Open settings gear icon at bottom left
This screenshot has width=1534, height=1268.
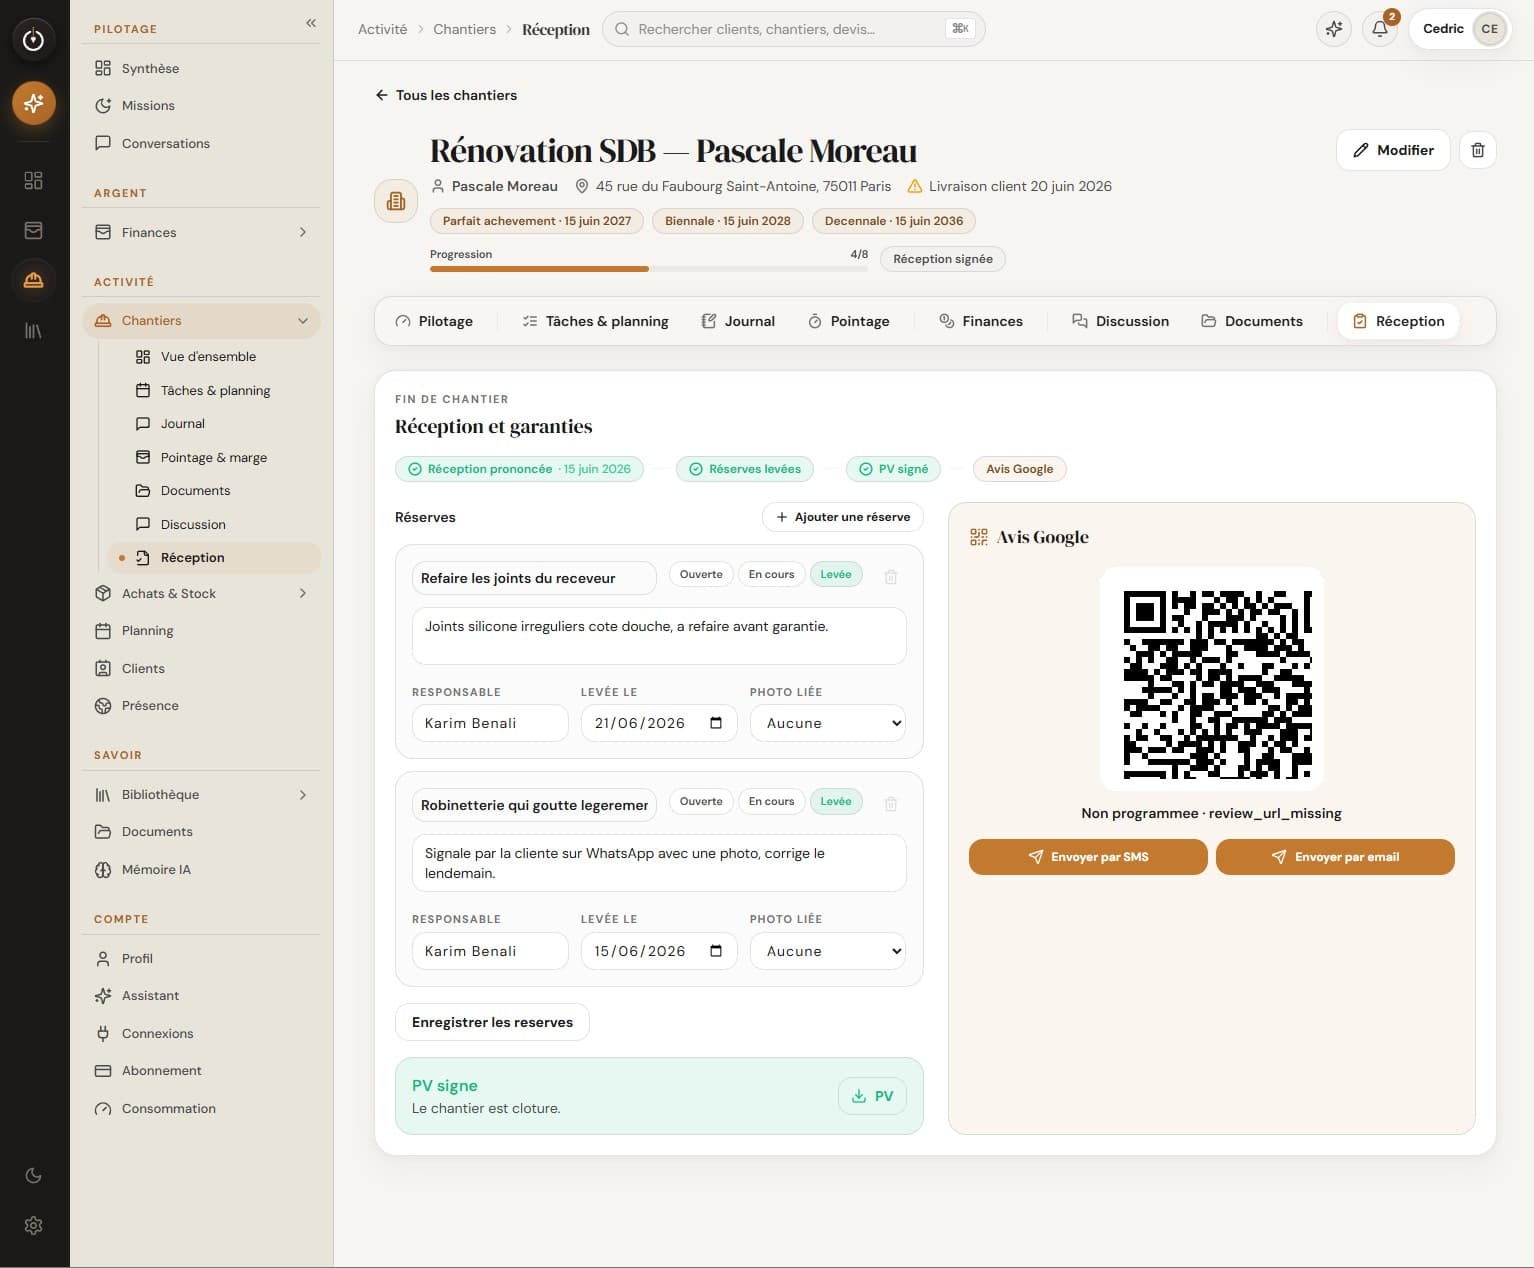(34, 1225)
